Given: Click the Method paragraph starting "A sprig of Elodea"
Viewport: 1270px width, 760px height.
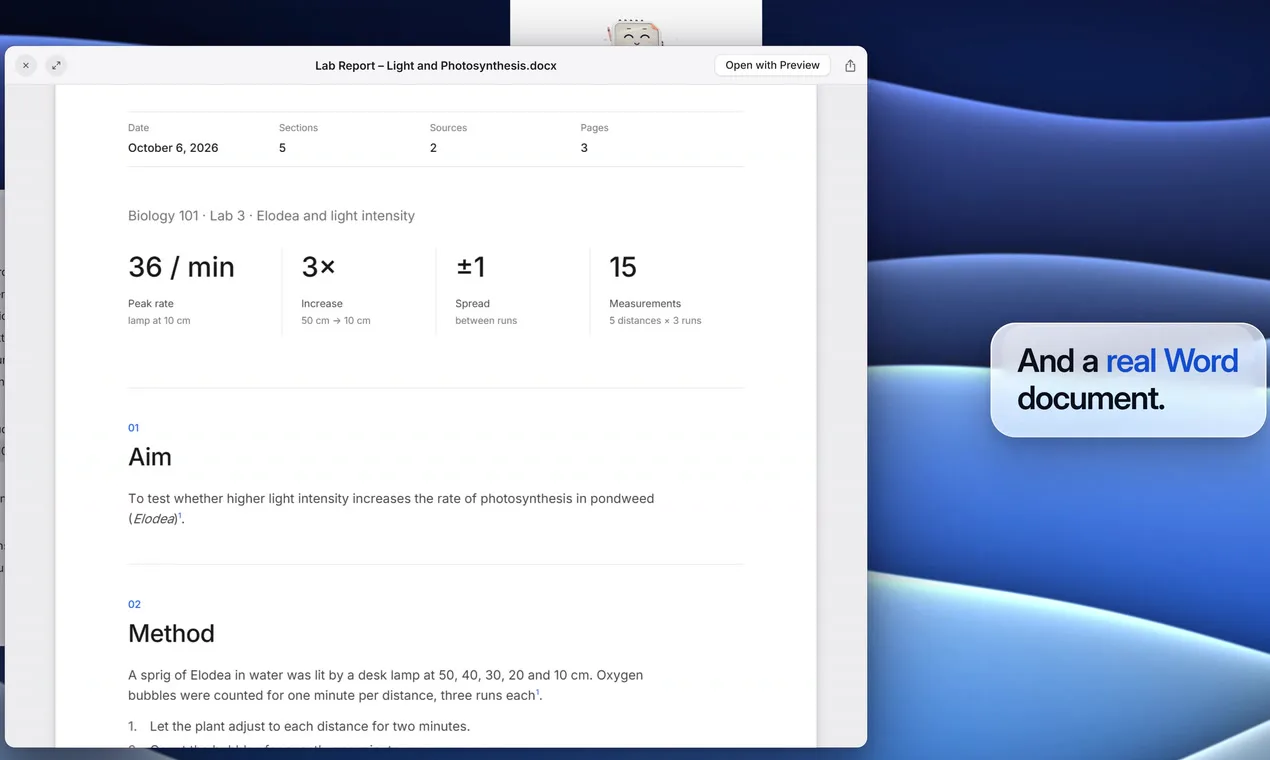Looking at the screenshot, I should click(x=385, y=685).
